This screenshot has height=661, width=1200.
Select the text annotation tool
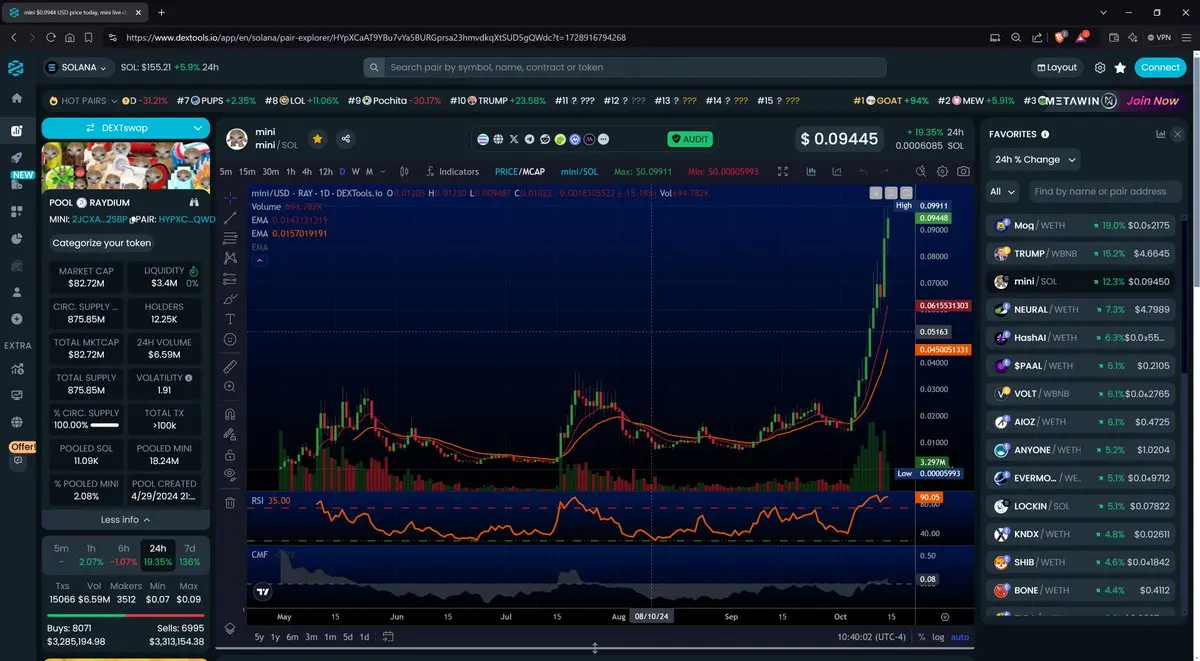(230, 319)
